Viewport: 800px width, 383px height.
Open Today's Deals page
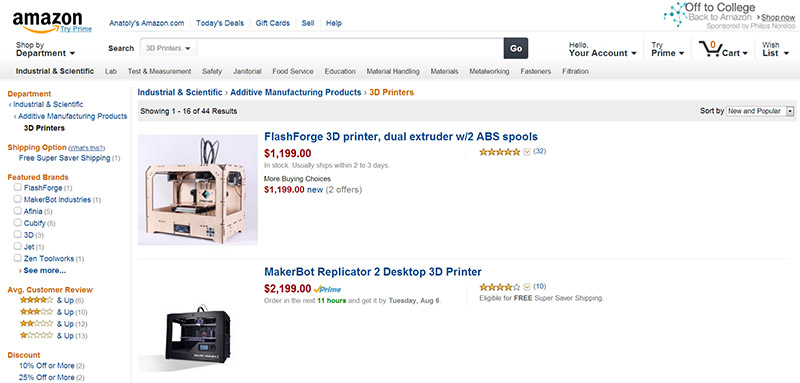[x=220, y=23]
